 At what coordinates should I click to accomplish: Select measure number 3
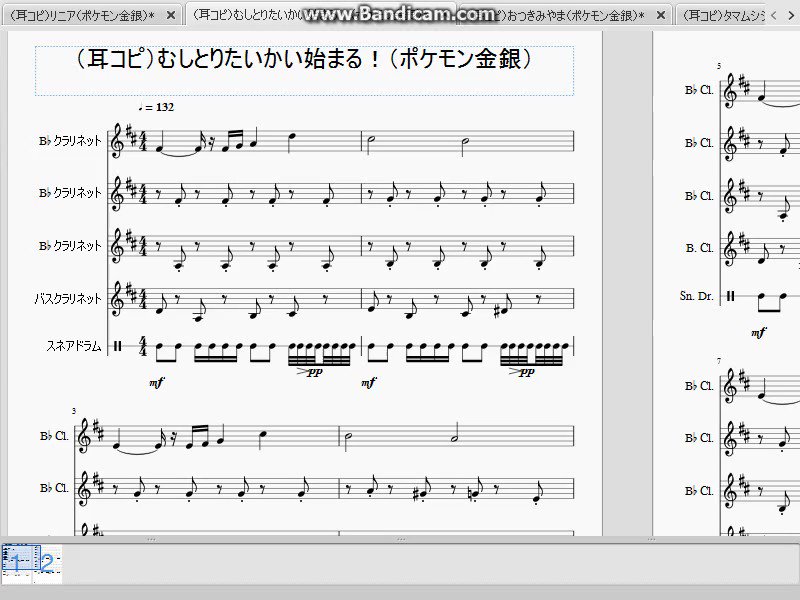click(74, 411)
